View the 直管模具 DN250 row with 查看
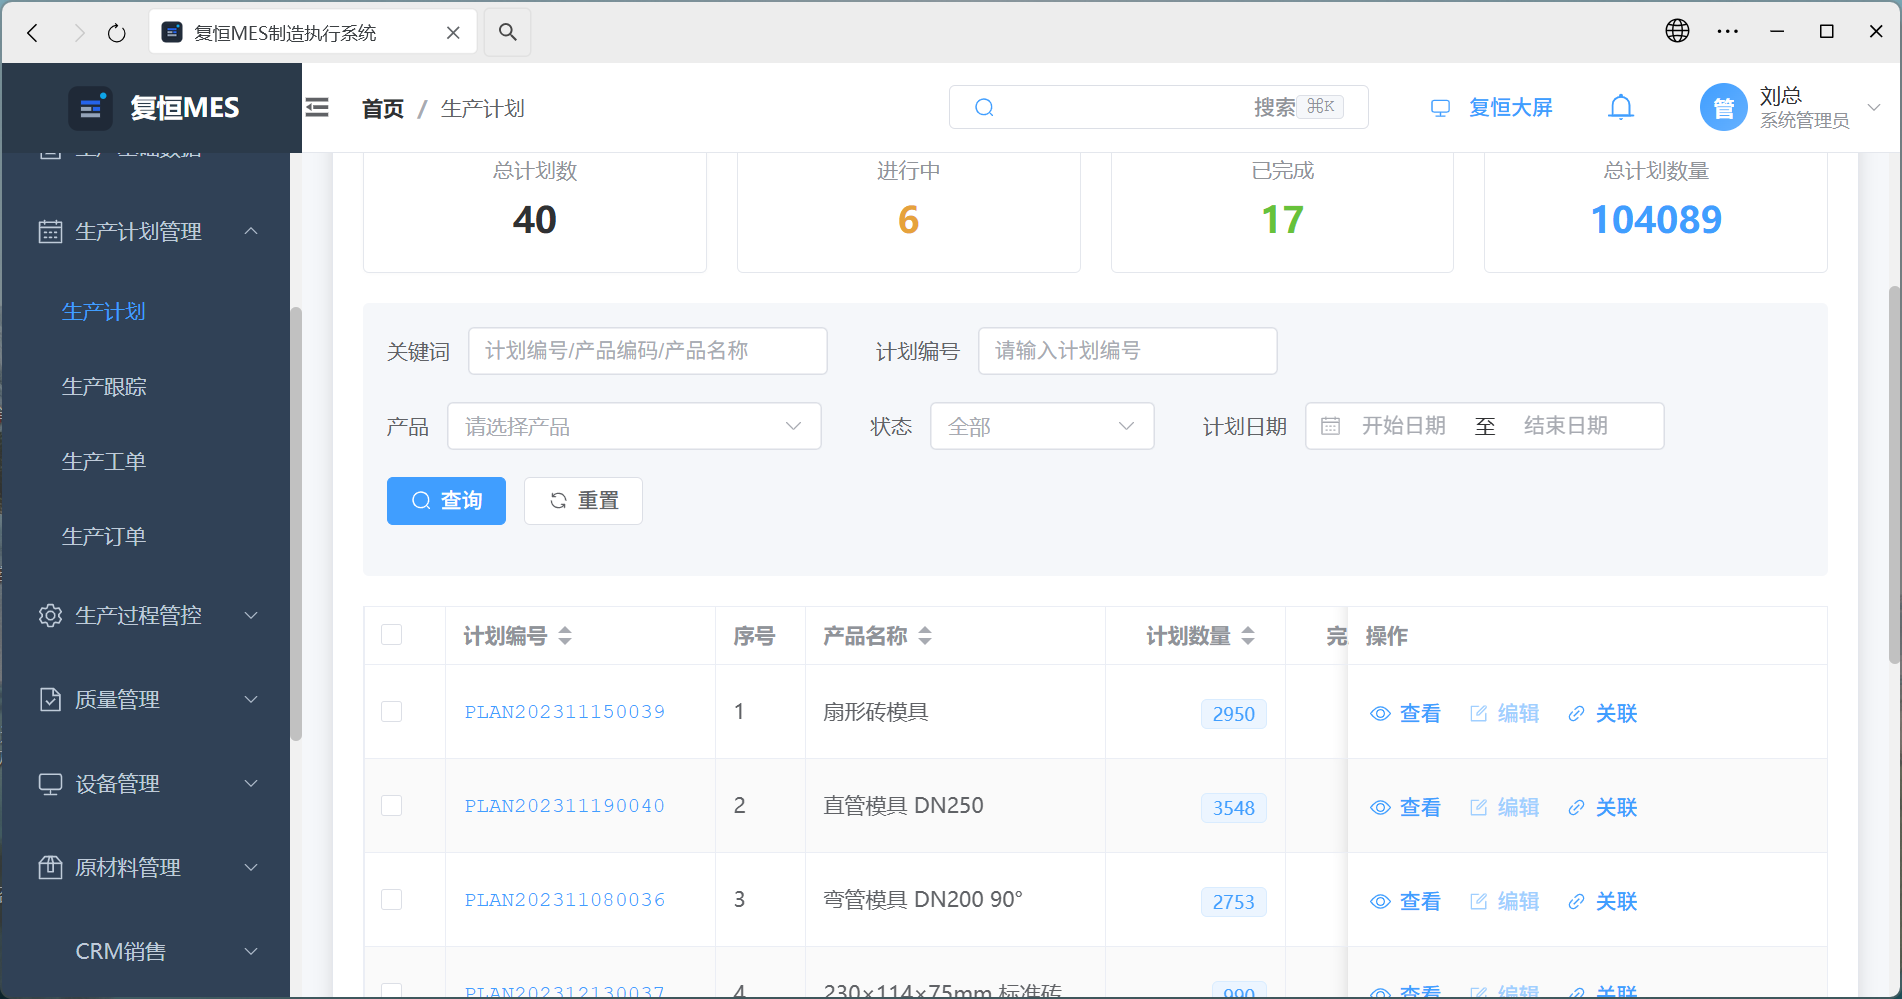1902x999 pixels. tap(1405, 807)
